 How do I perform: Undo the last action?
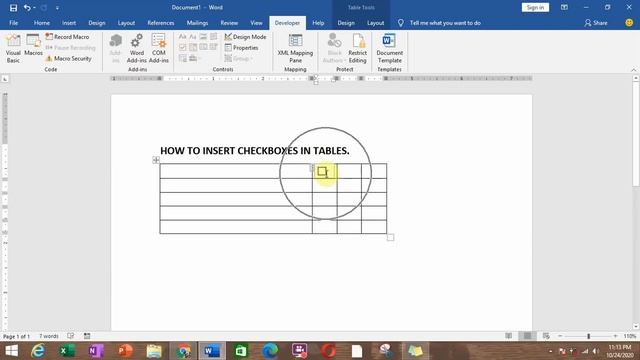point(27,7)
